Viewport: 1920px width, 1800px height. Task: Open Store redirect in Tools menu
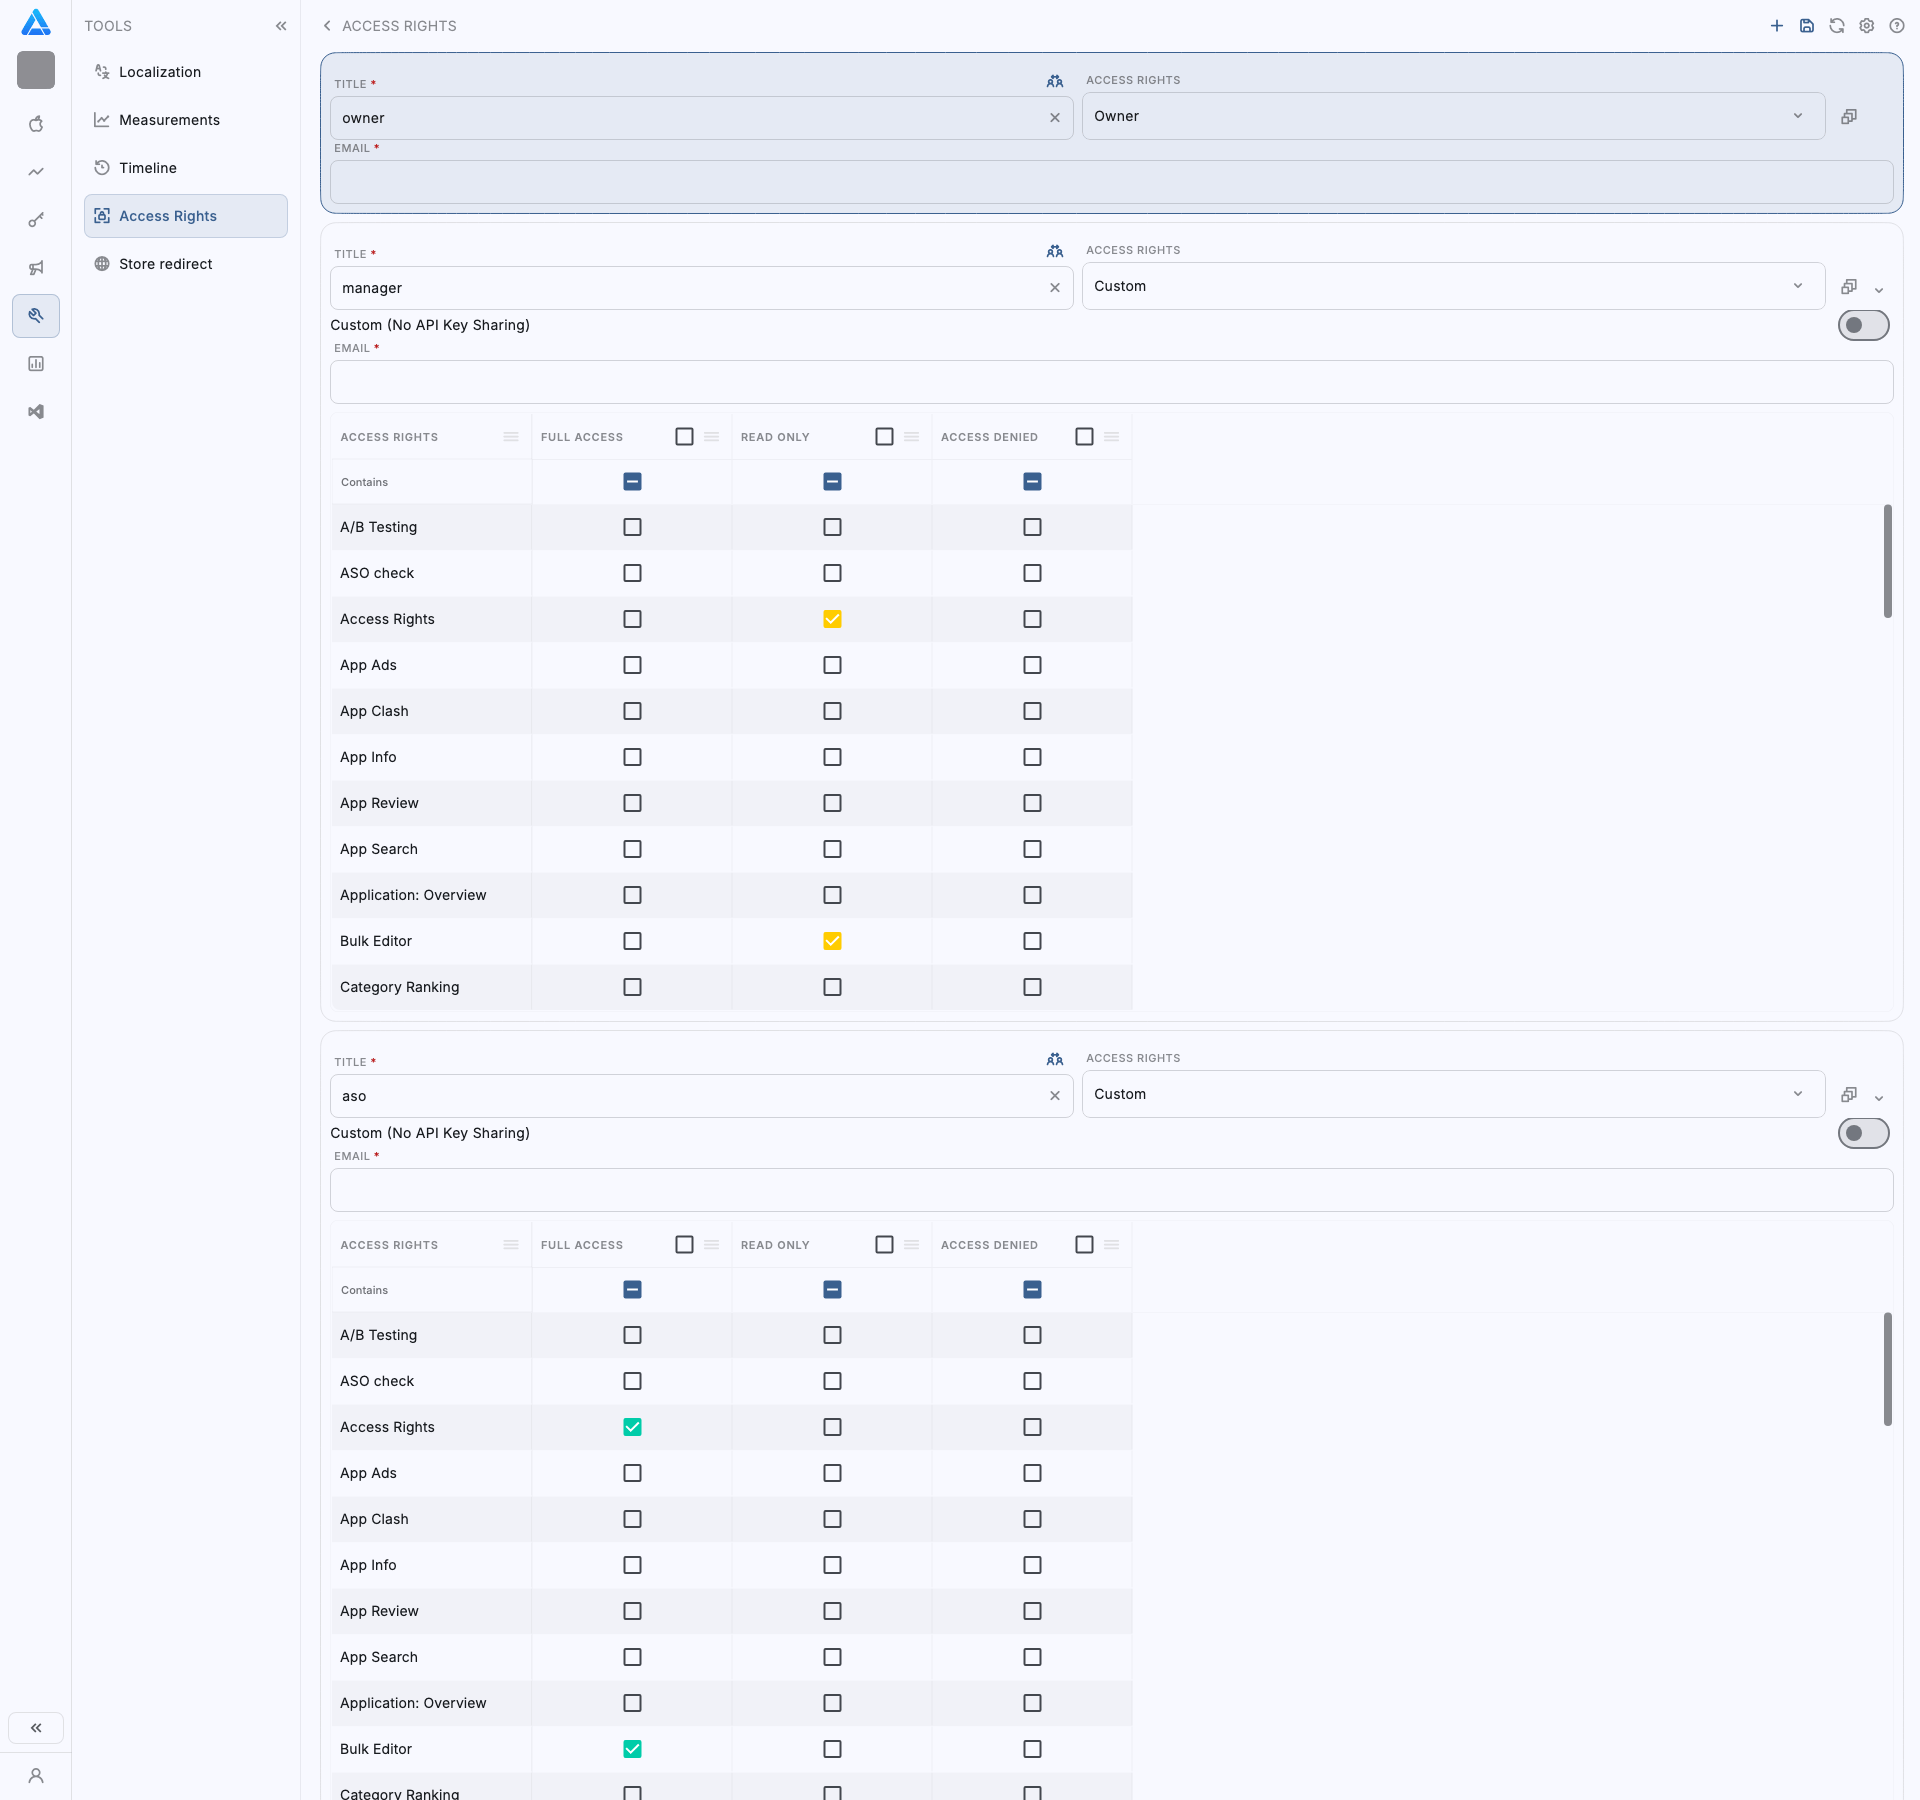point(165,264)
